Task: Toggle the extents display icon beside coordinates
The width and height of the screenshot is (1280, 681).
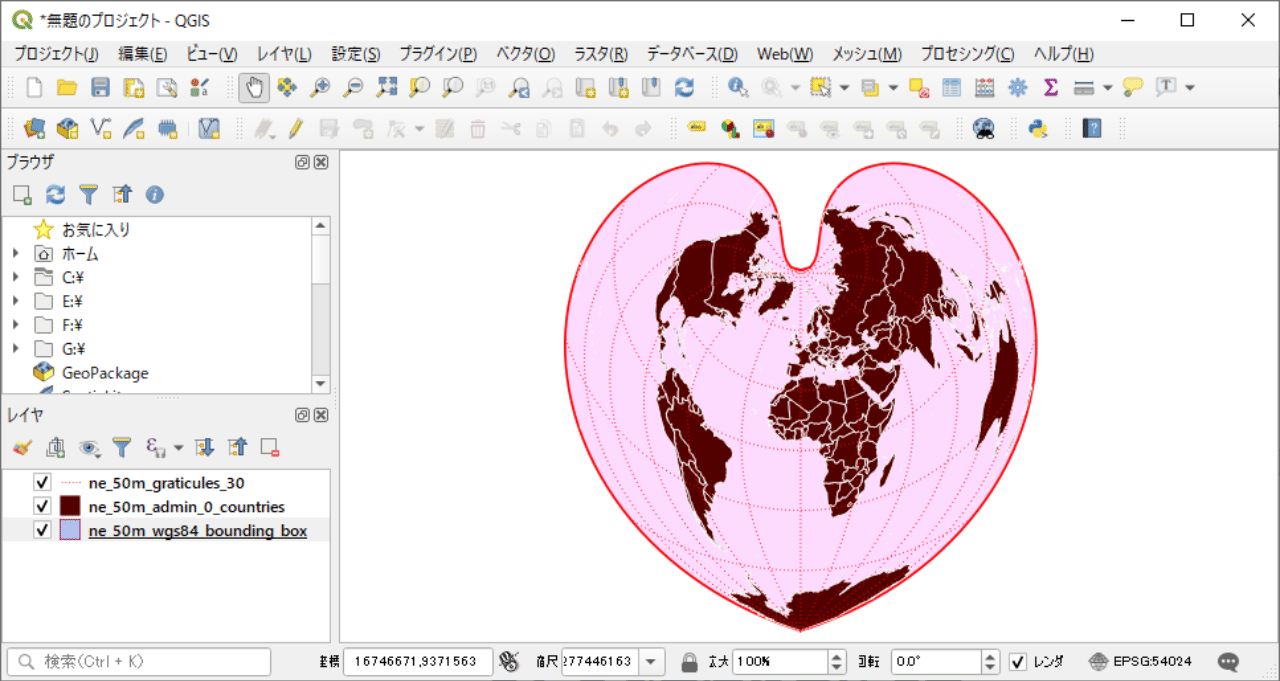Action: (x=510, y=661)
